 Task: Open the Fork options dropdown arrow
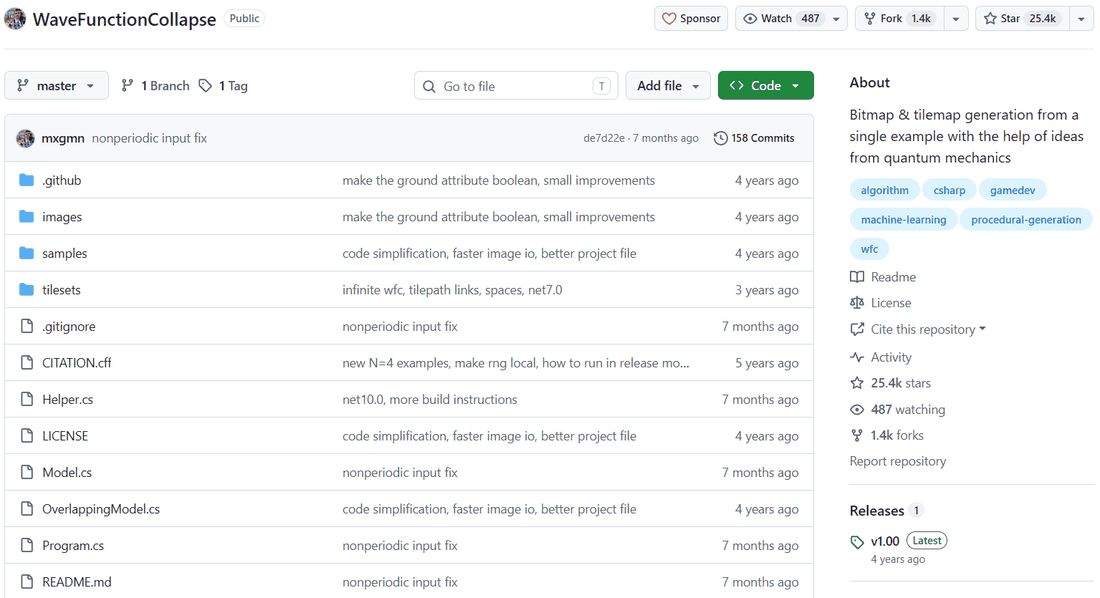click(955, 18)
